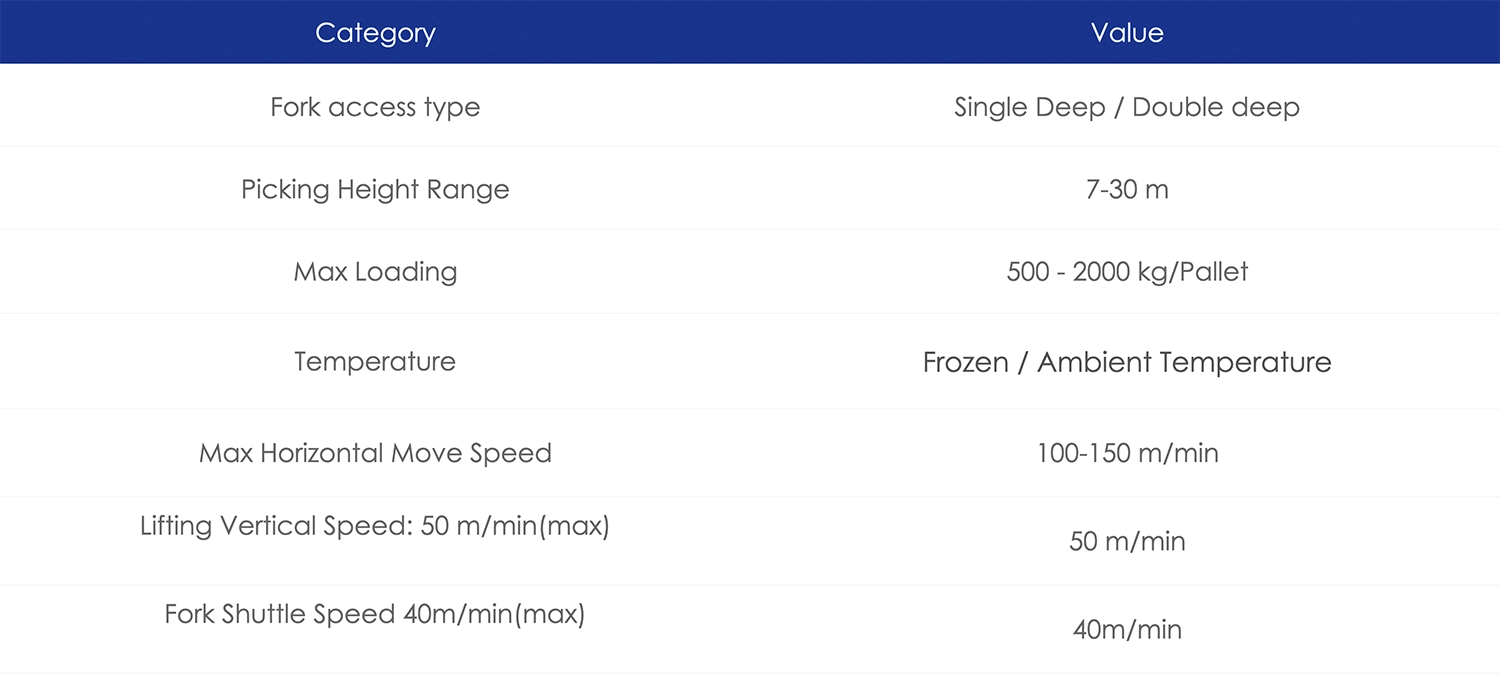Click the "500 - 2000" load figure
The width and height of the screenshot is (1500, 675).
(1064, 271)
